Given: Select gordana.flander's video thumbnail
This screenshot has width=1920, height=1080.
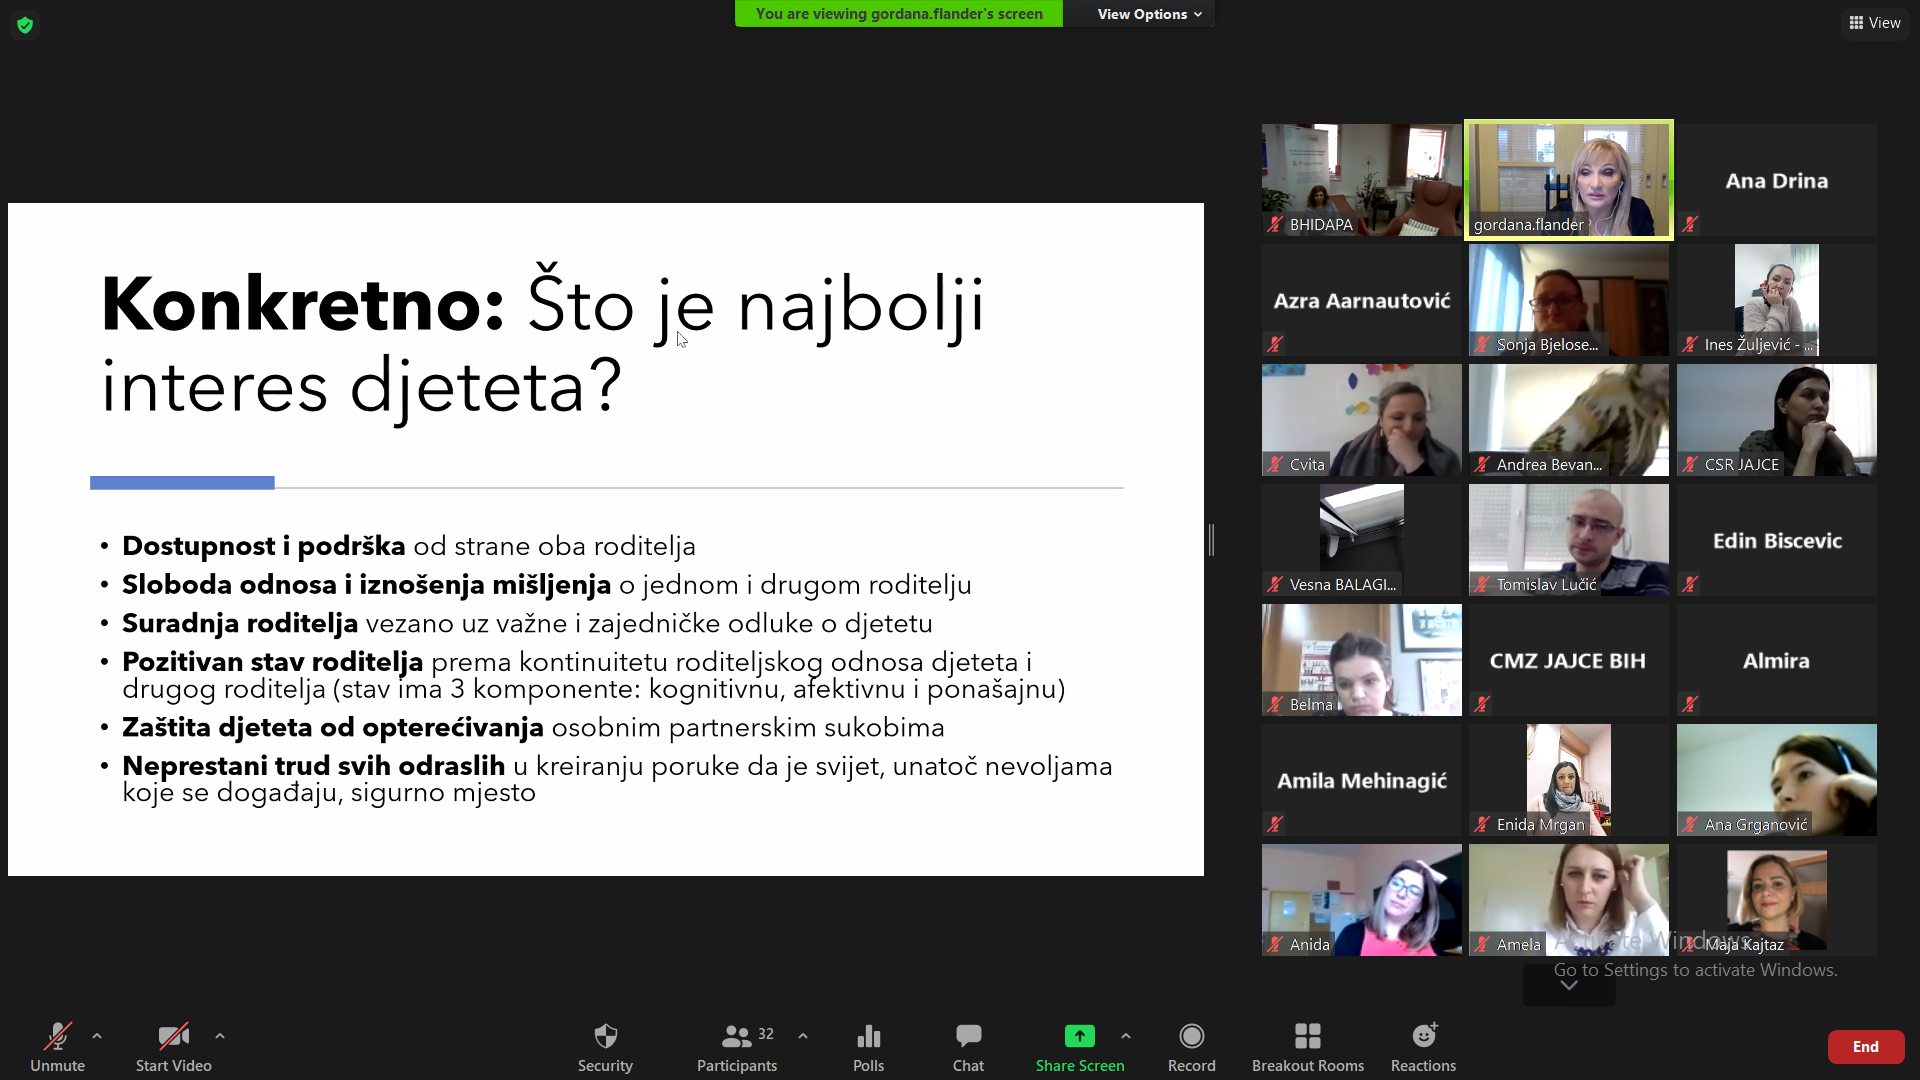Looking at the screenshot, I should tap(1568, 180).
